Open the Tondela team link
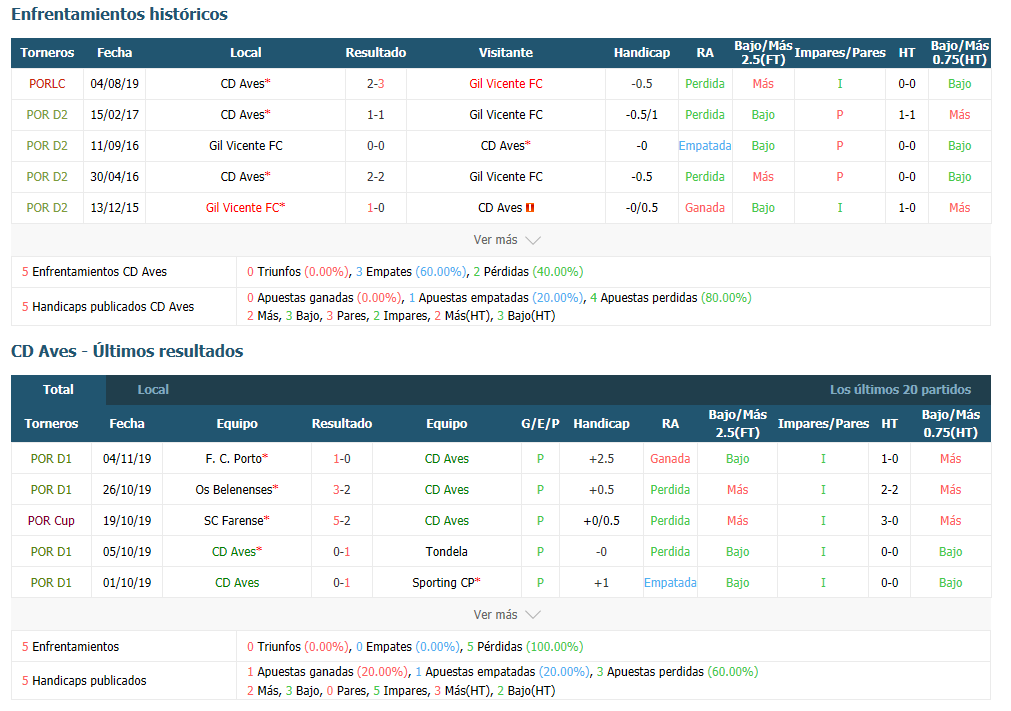 tap(446, 552)
